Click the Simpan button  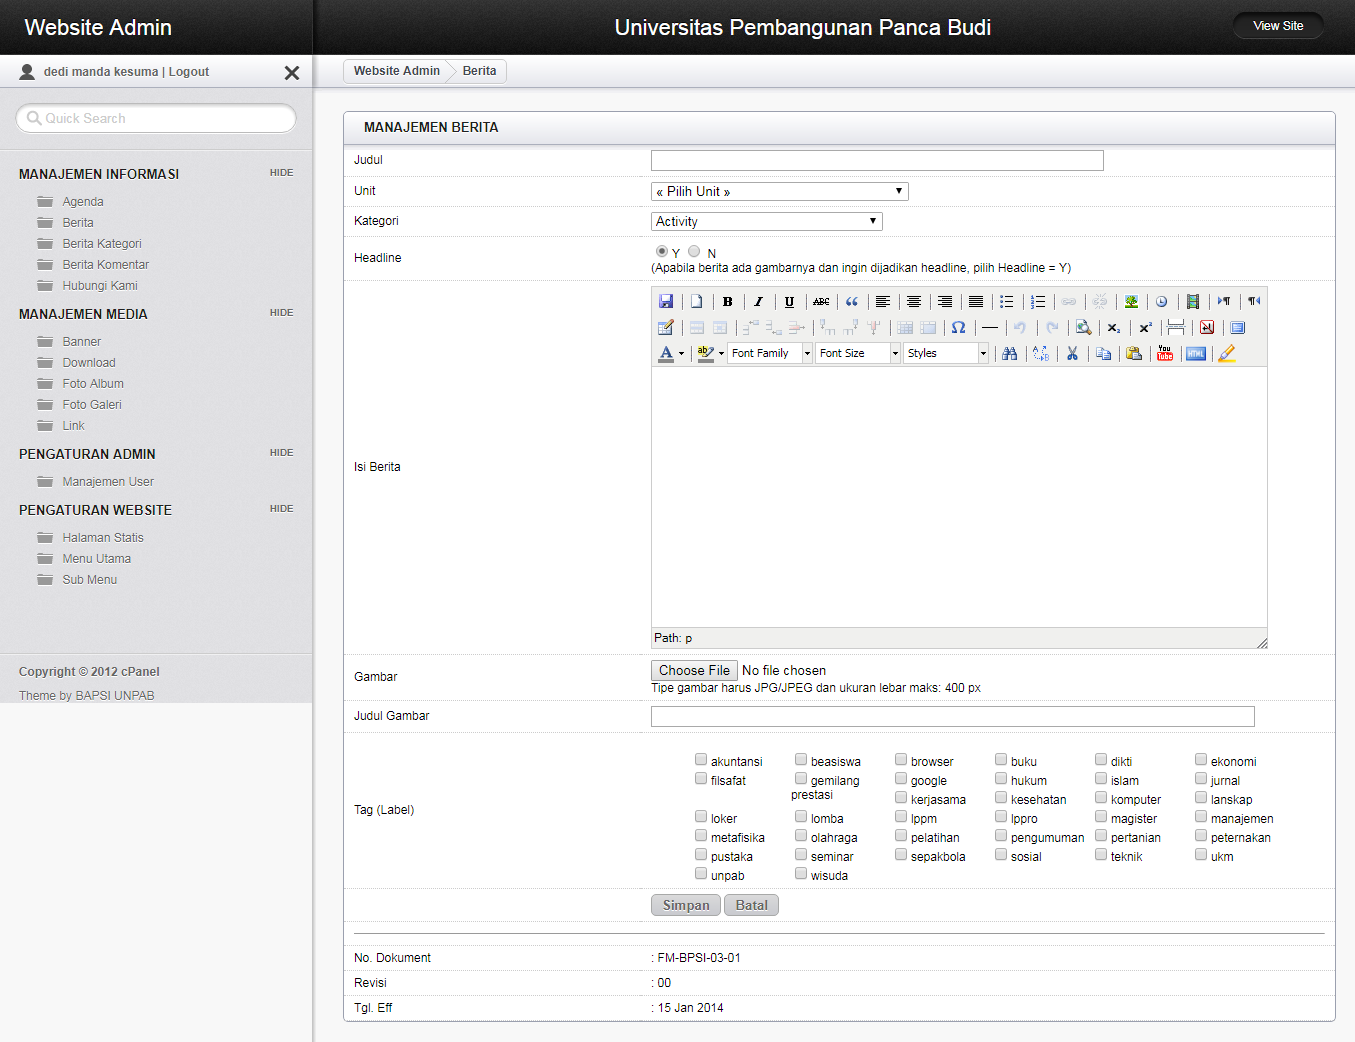(685, 905)
